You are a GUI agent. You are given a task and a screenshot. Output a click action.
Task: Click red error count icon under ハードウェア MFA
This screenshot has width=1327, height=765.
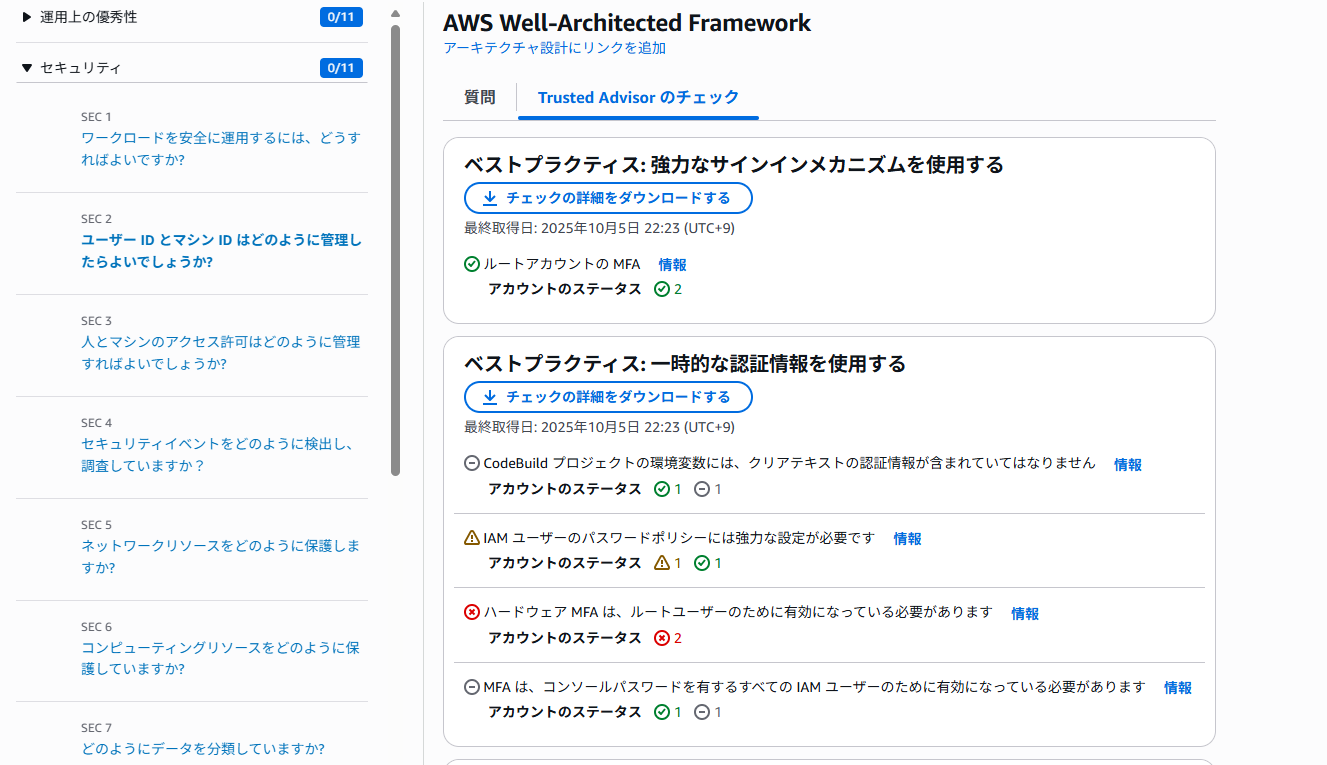point(661,638)
